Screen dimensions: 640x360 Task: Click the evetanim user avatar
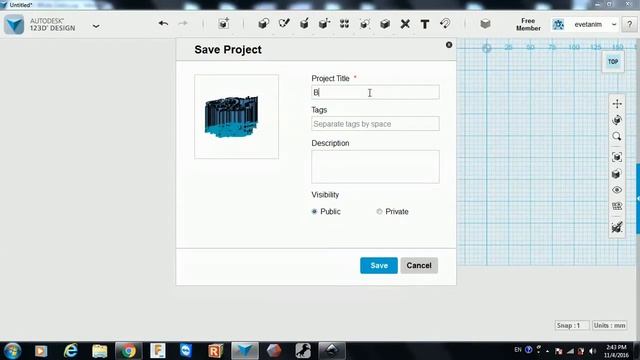pyautogui.click(x=558, y=24)
